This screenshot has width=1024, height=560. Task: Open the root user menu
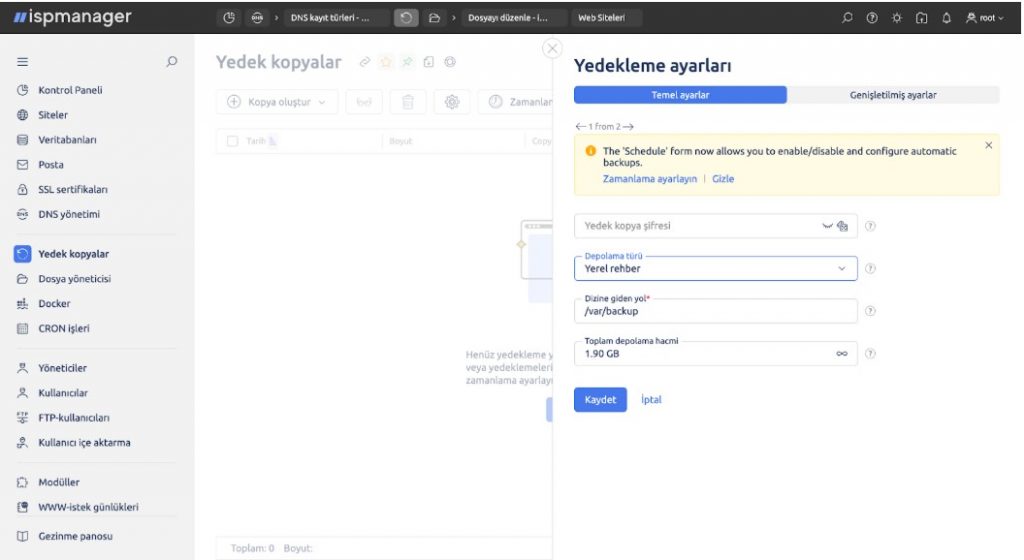[985, 18]
